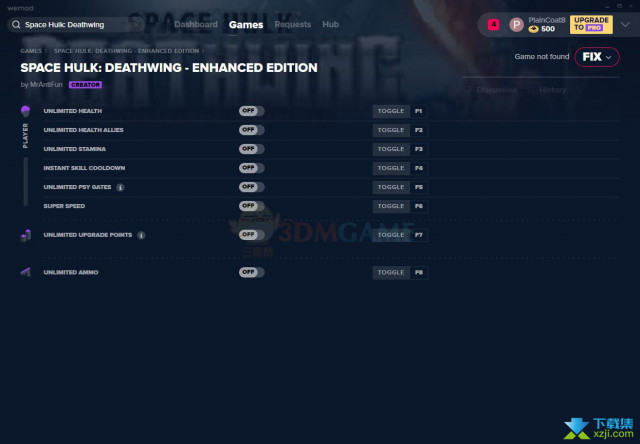
Task: Open creator MrAntiFun's profile link
Action: [x=46, y=84]
